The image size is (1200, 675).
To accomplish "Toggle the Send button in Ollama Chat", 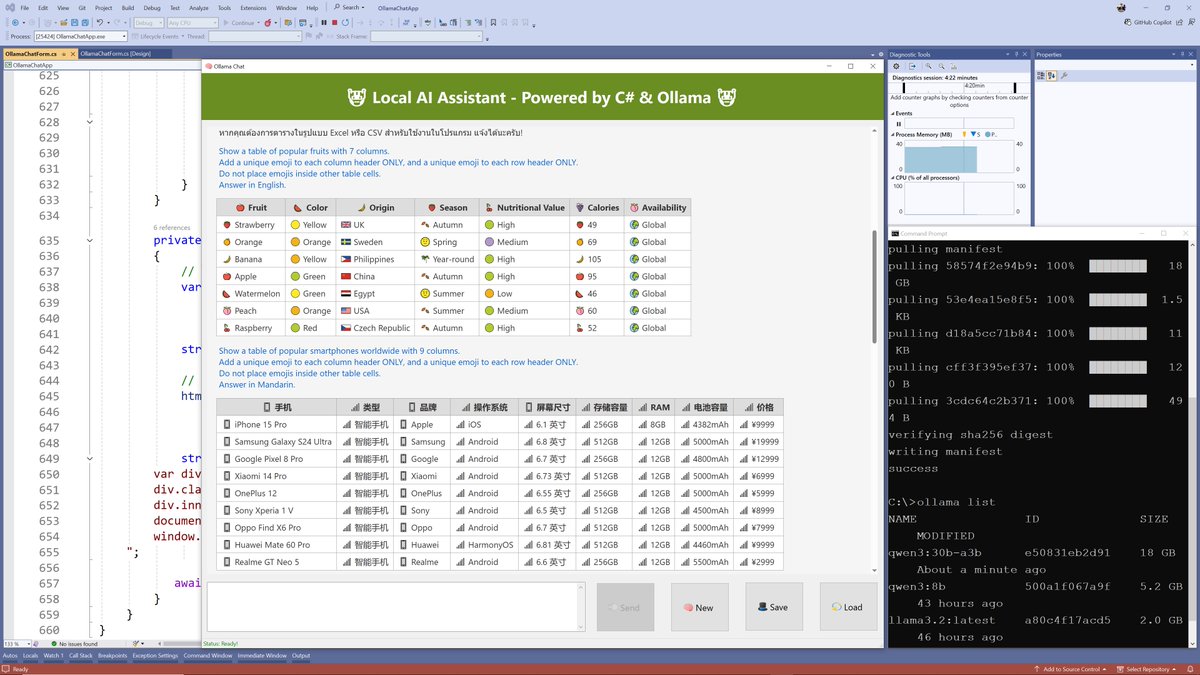I will [x=625, y=606].
